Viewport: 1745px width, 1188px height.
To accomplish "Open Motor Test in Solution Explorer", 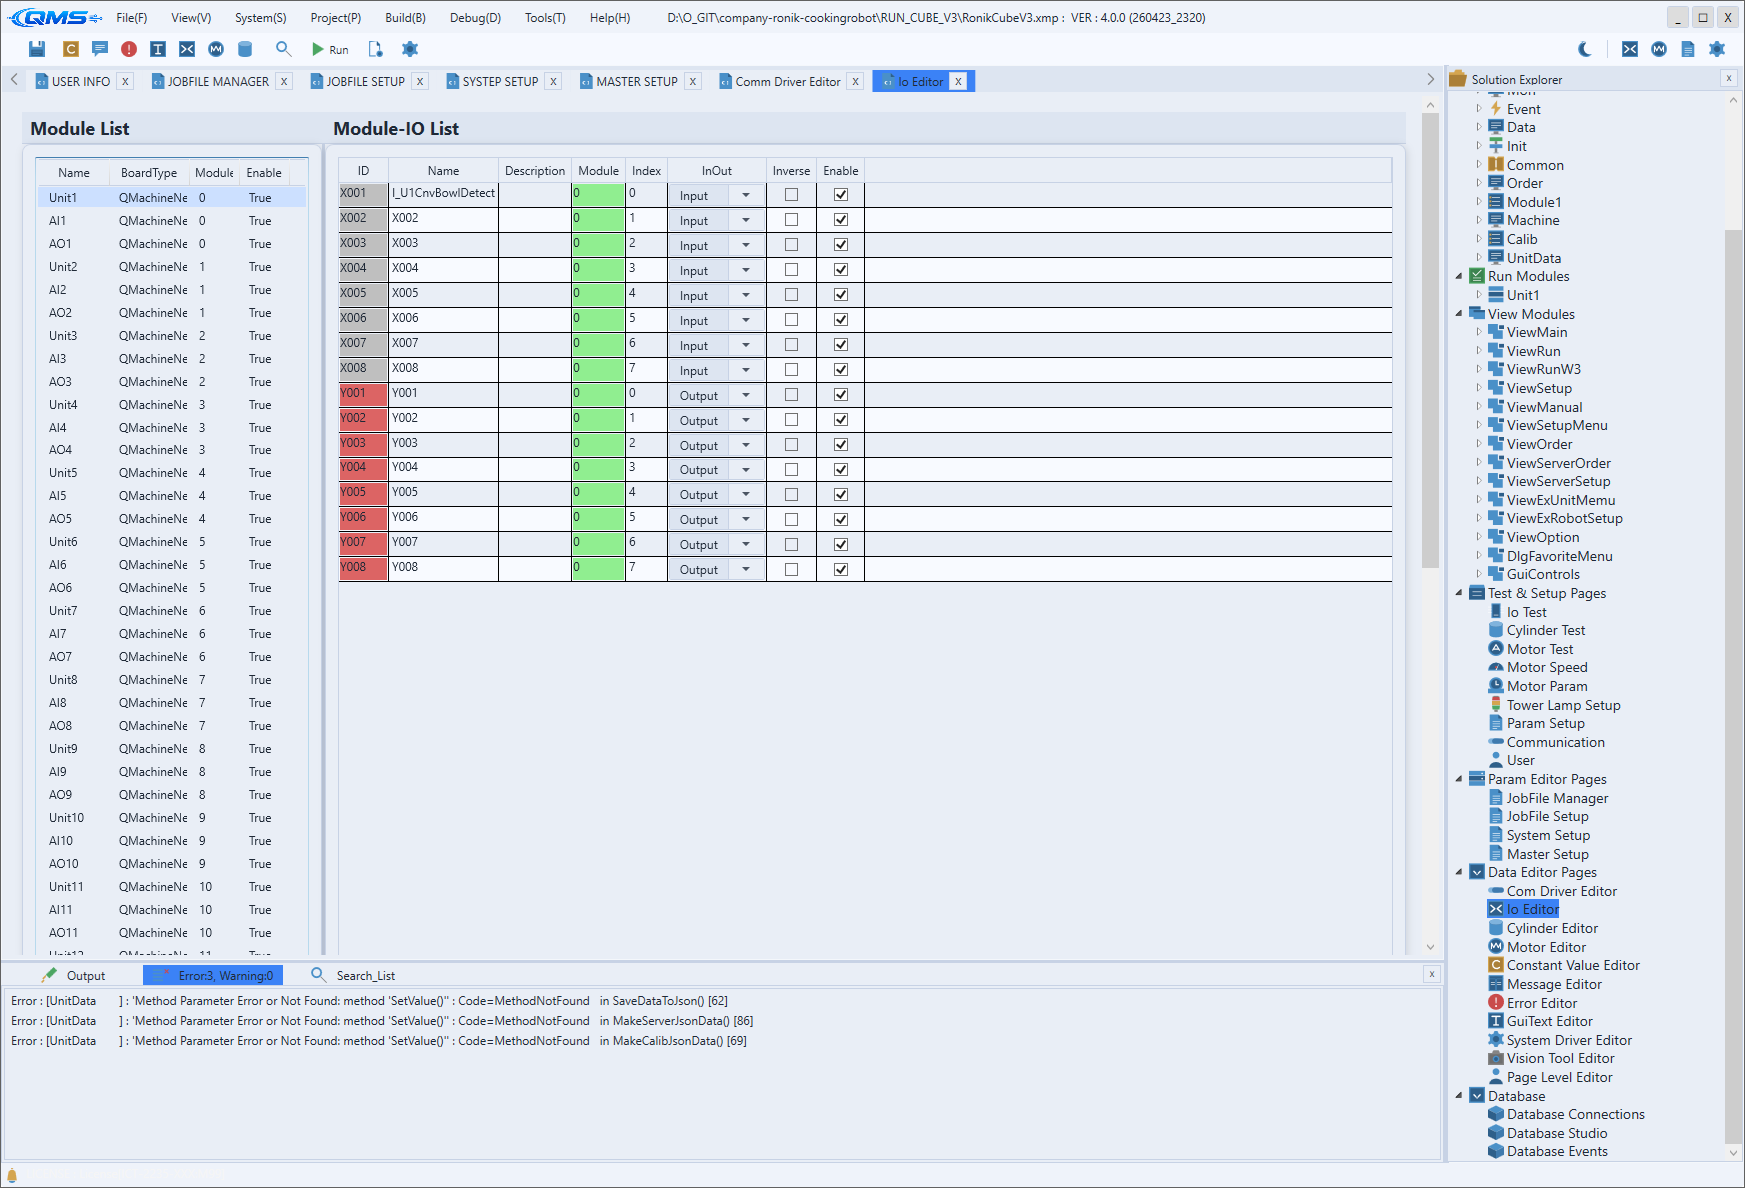I will pos(1539,649).
